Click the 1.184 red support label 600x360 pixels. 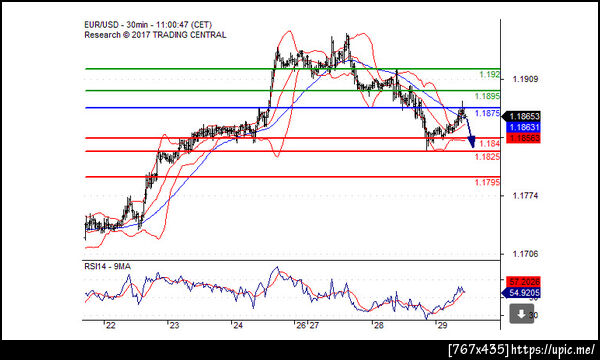[490, 143]
